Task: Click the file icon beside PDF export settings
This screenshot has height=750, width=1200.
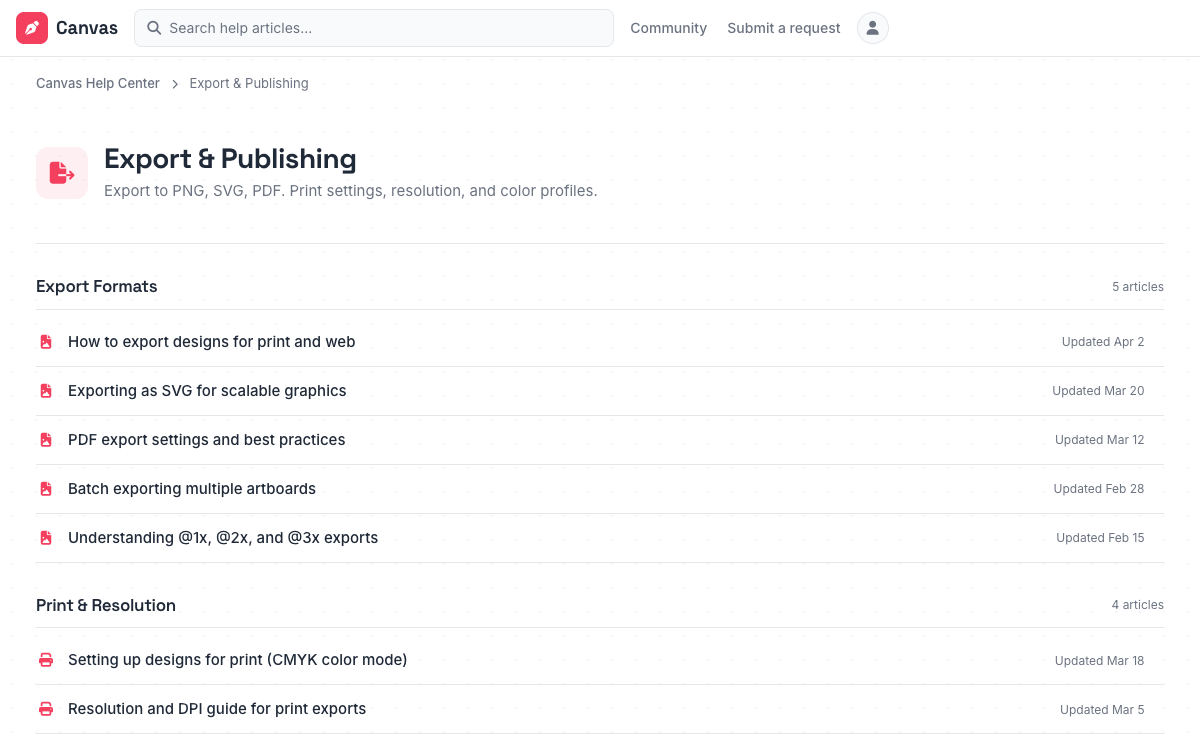Action: coord(46,440)
